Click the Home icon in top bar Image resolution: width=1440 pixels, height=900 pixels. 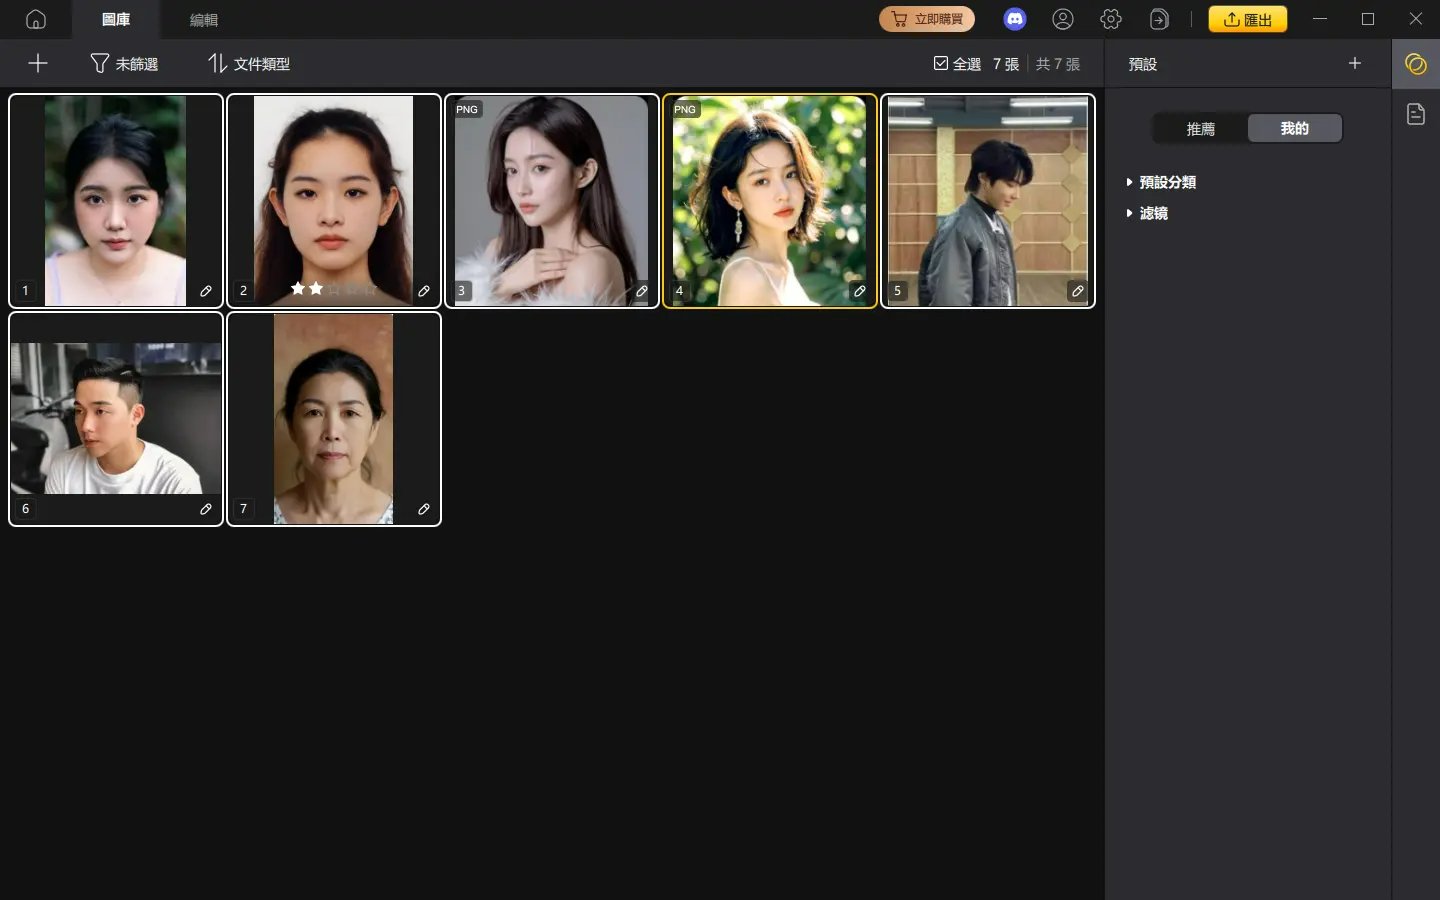(36, 19)
